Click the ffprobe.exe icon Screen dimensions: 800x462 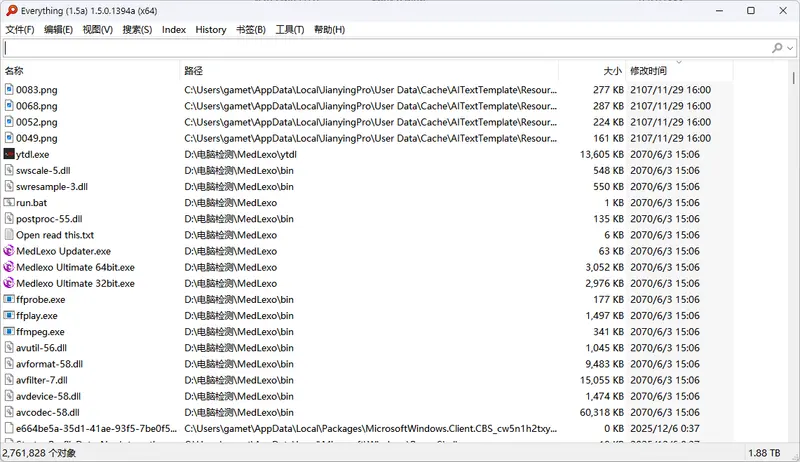pos(9,299)
